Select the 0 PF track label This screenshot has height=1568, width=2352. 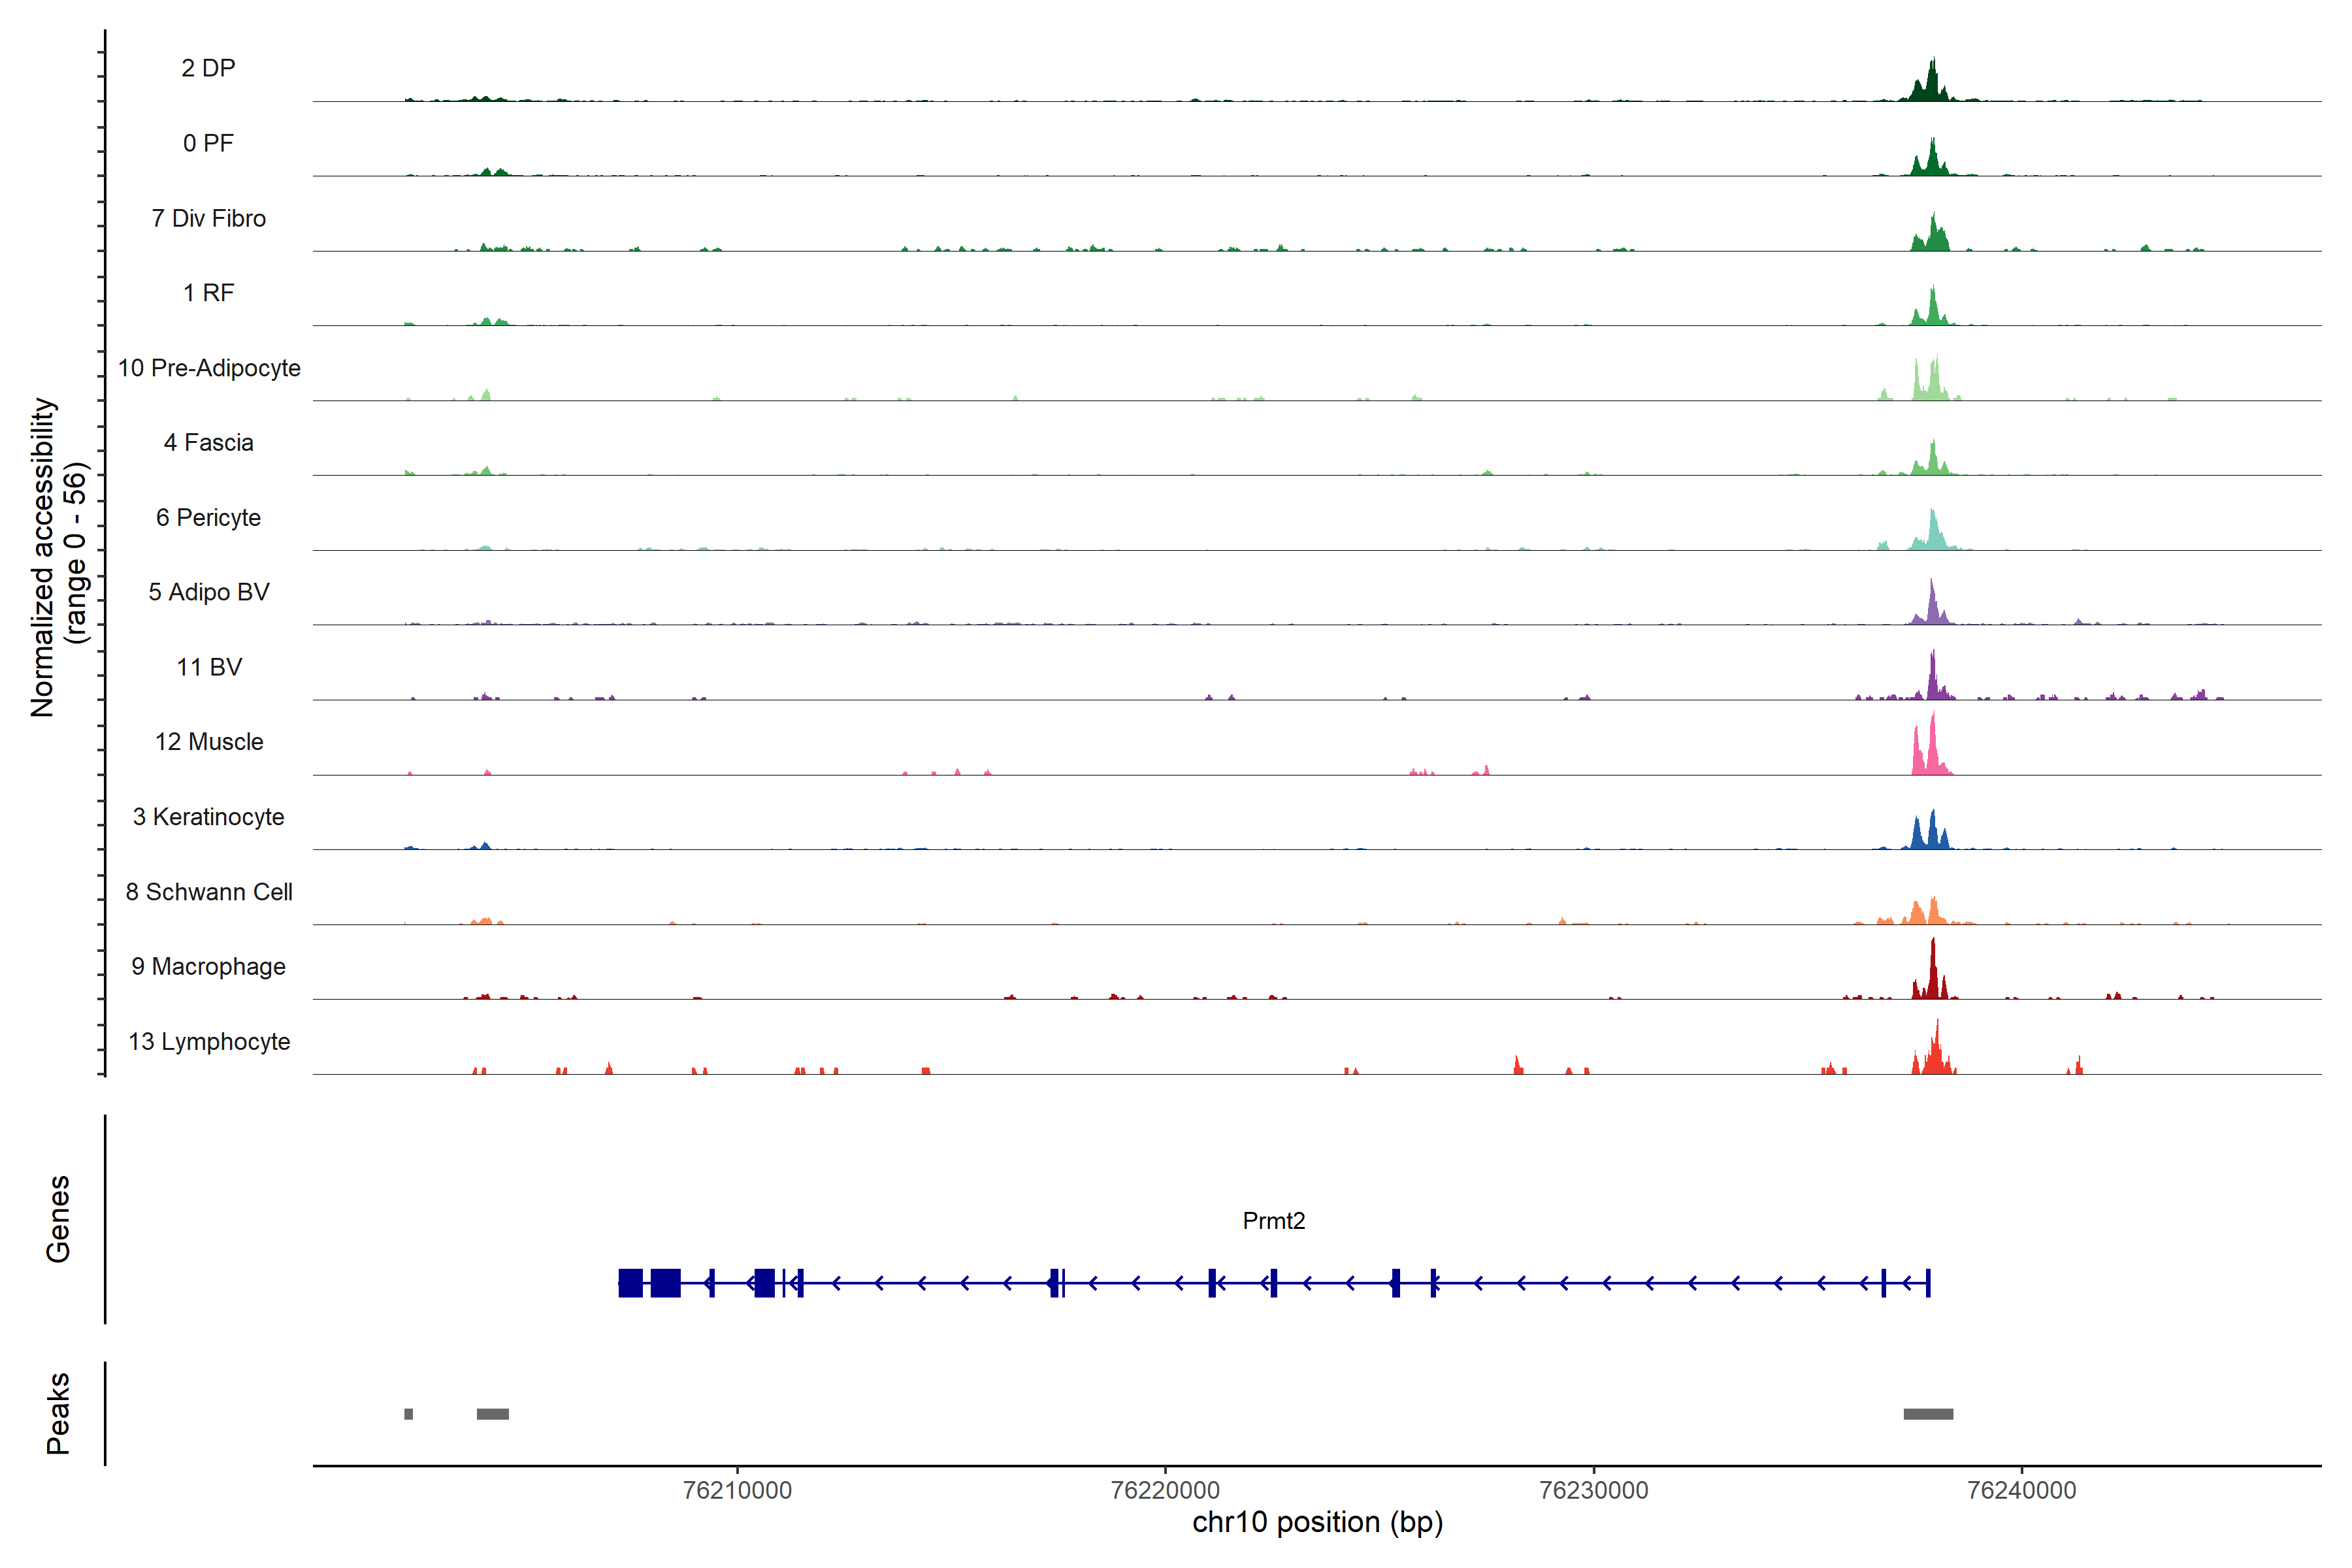pos(208,143)
